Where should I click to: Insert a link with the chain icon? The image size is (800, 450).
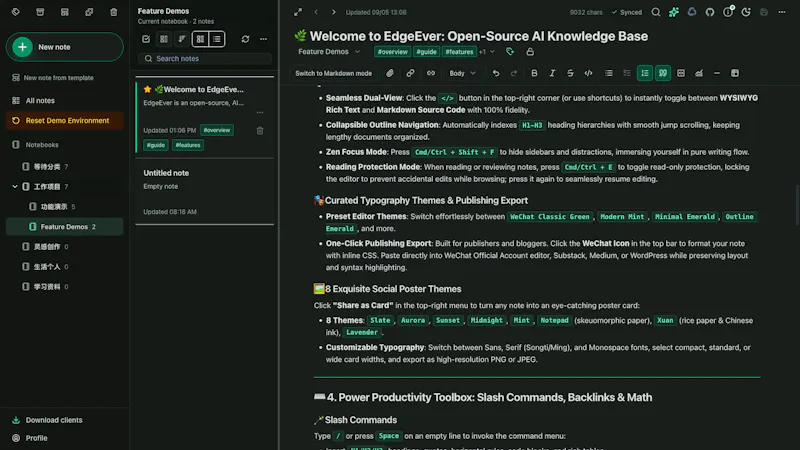pyautogui.click(x=410, y=73)
